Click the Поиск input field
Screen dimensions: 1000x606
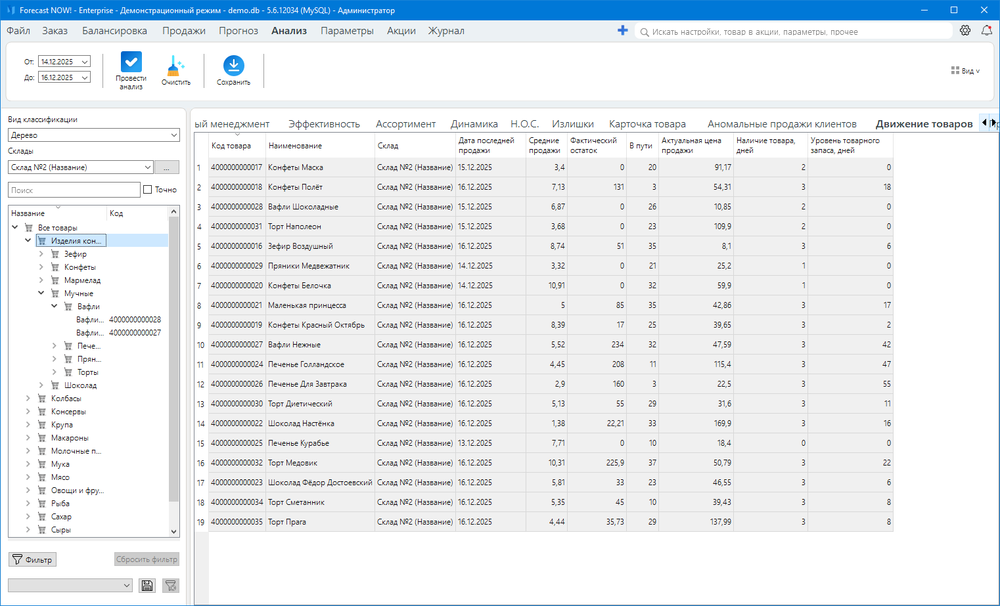[73, 189]
